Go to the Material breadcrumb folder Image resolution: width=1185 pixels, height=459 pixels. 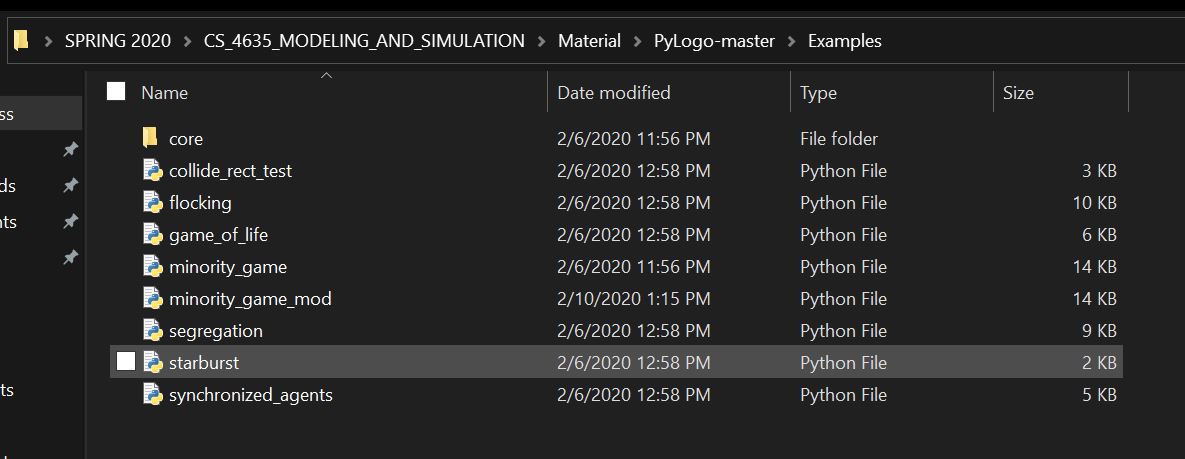tap(589, 41)
